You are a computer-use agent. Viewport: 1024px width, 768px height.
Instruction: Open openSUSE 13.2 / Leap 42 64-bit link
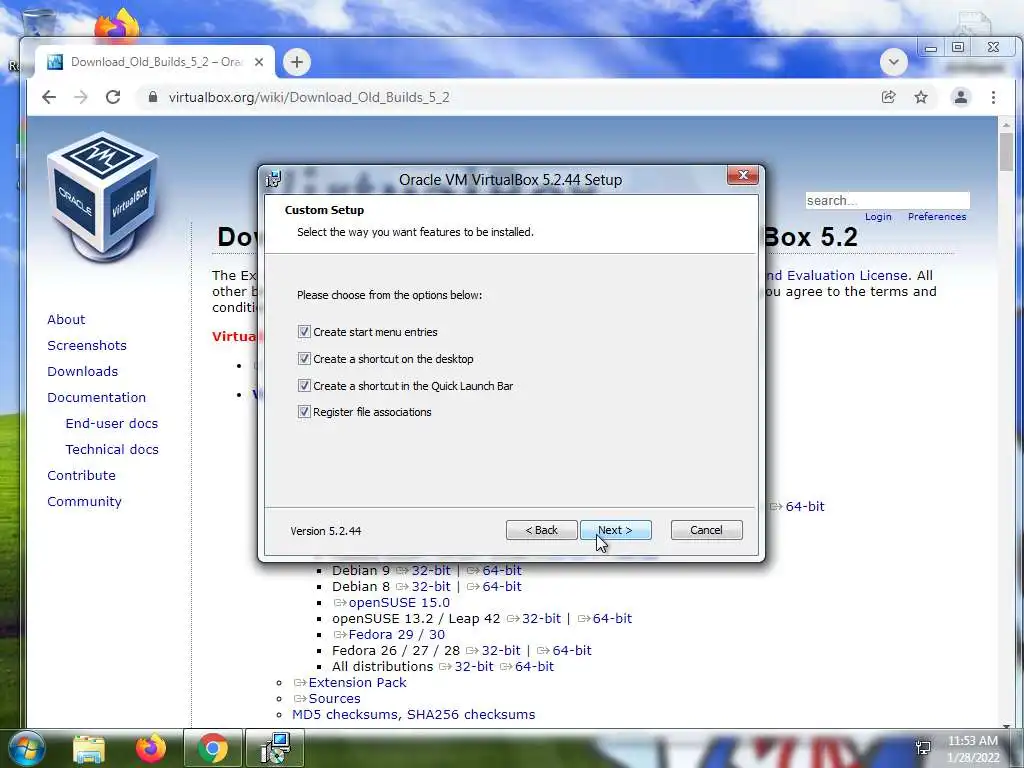612,618
